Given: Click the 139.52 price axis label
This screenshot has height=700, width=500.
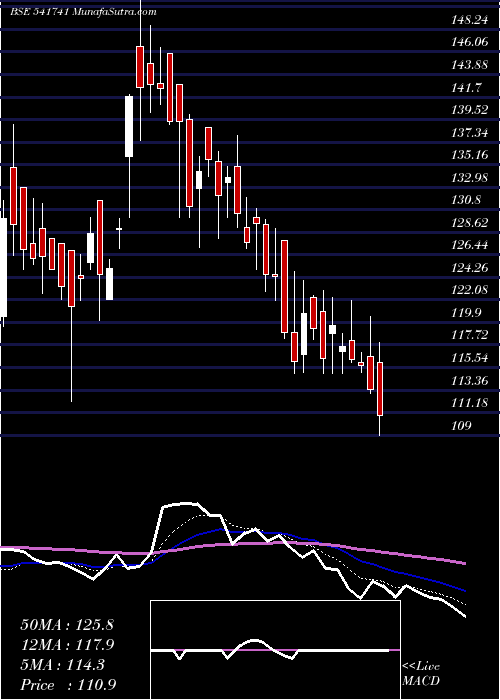Looking at the screenshot, I should 468,109.
